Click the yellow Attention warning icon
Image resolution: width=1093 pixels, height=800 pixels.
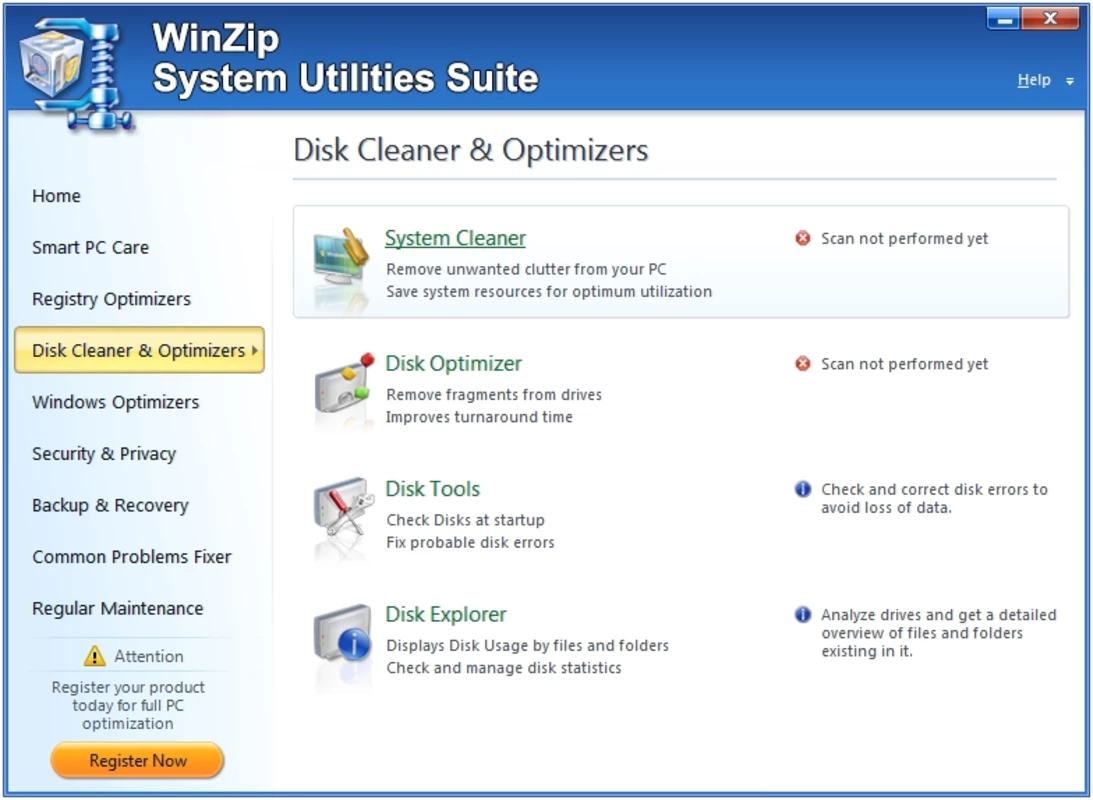(95, 656)
